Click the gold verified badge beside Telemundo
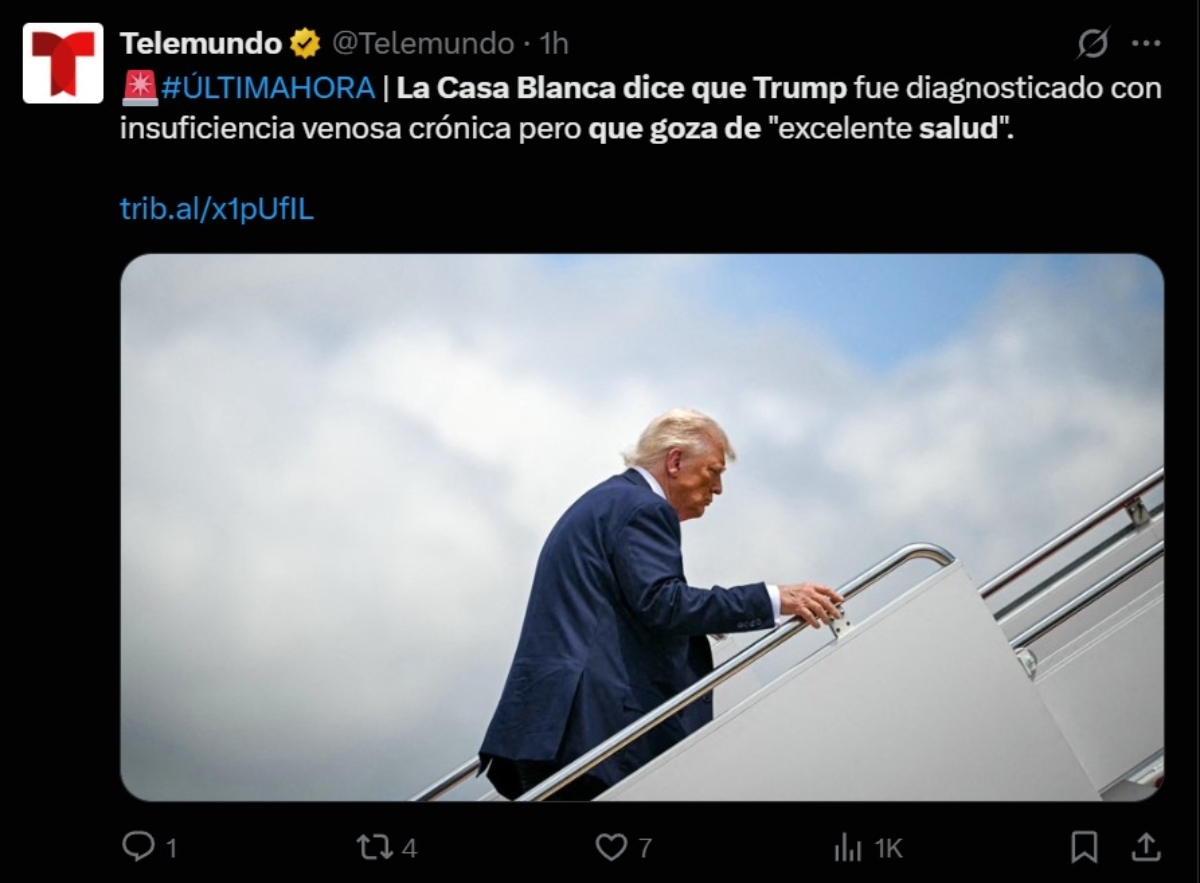The image size is (1200, 883). tap(305, 43)
